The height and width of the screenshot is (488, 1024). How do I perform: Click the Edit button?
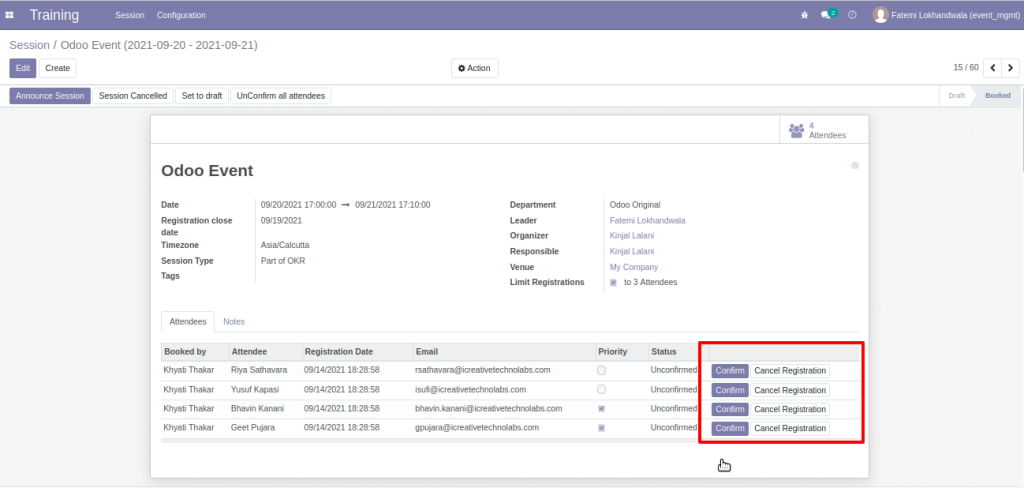(23, 68)
